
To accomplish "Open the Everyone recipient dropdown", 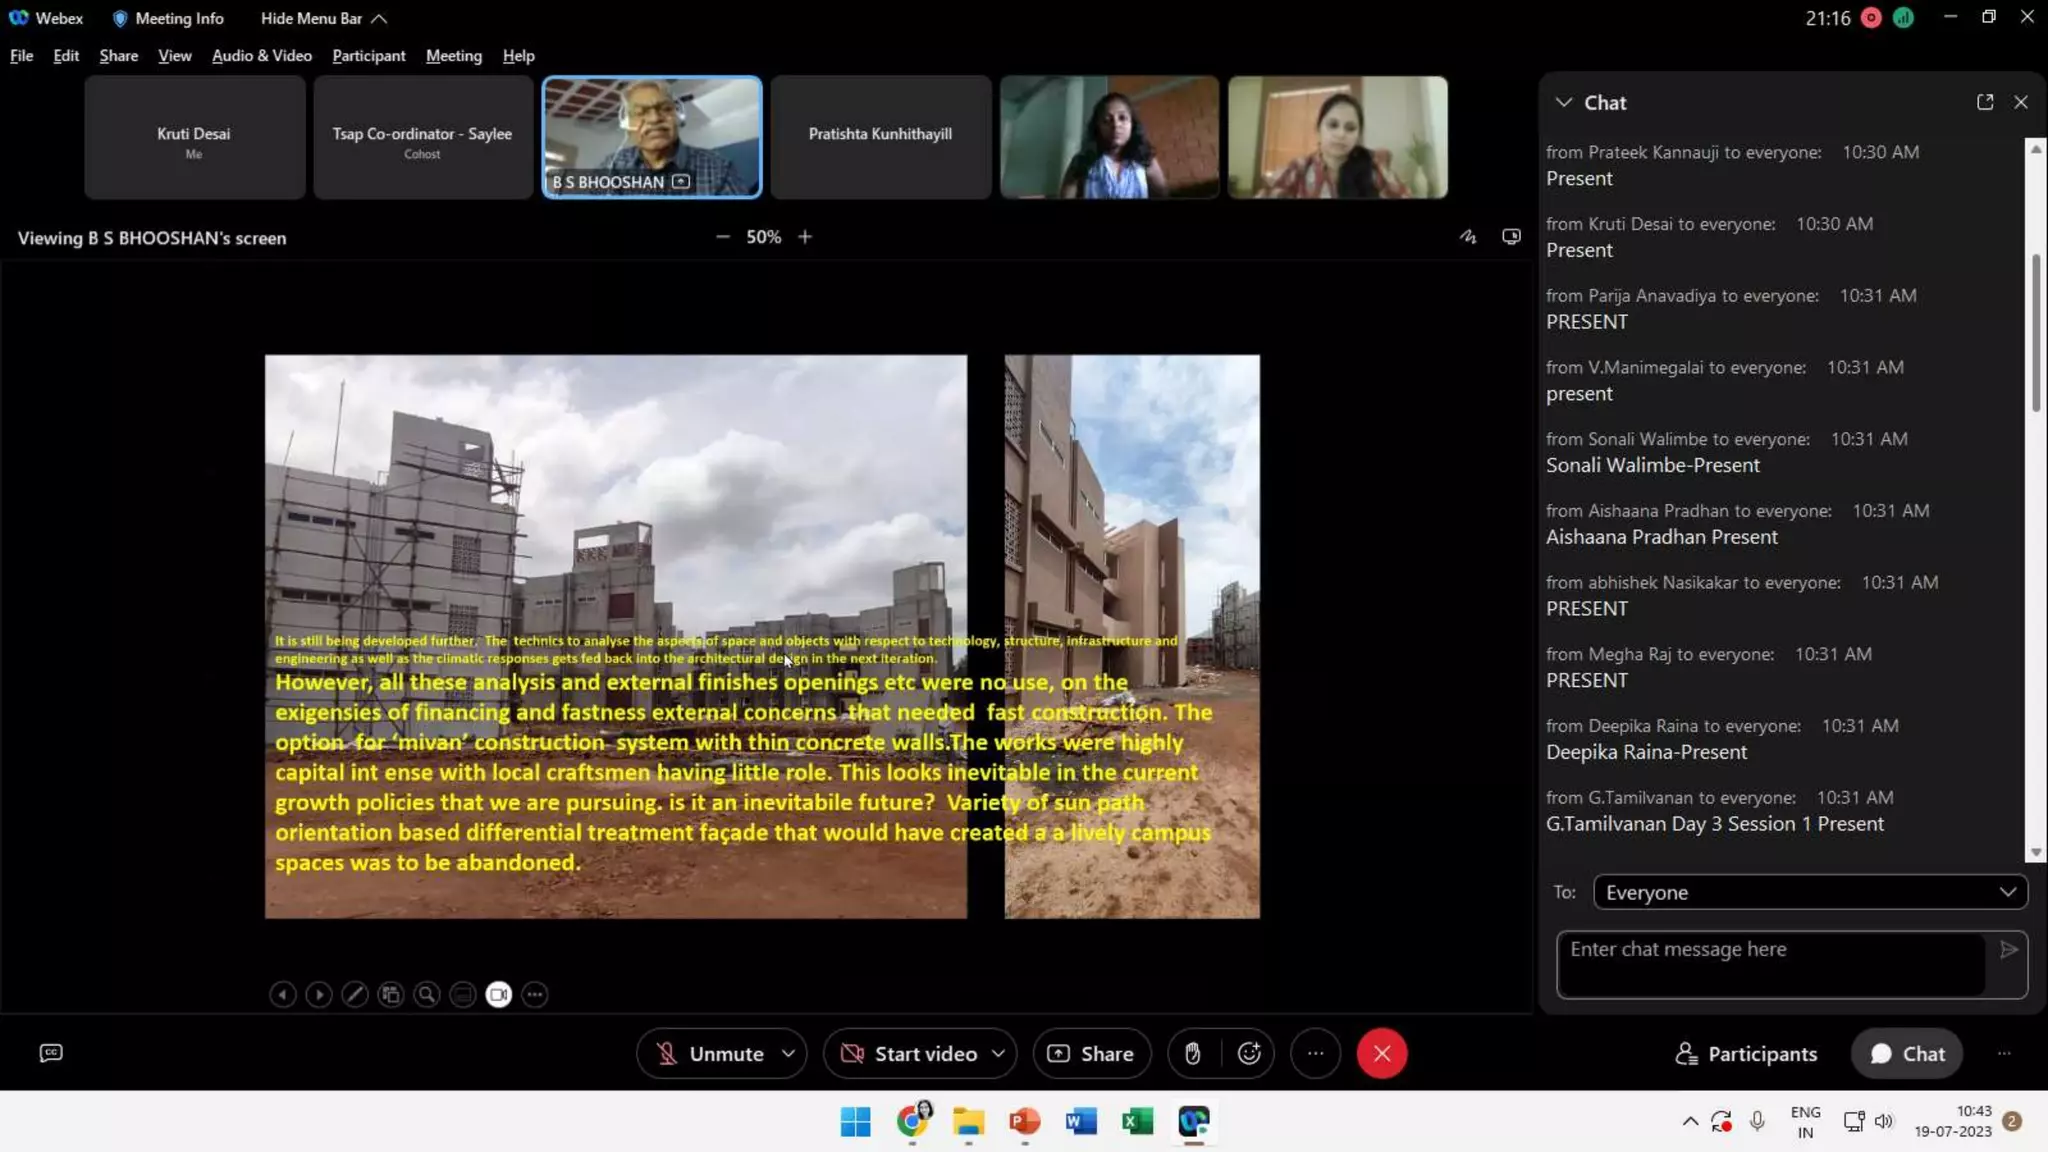I will (x=1809, y=892).
